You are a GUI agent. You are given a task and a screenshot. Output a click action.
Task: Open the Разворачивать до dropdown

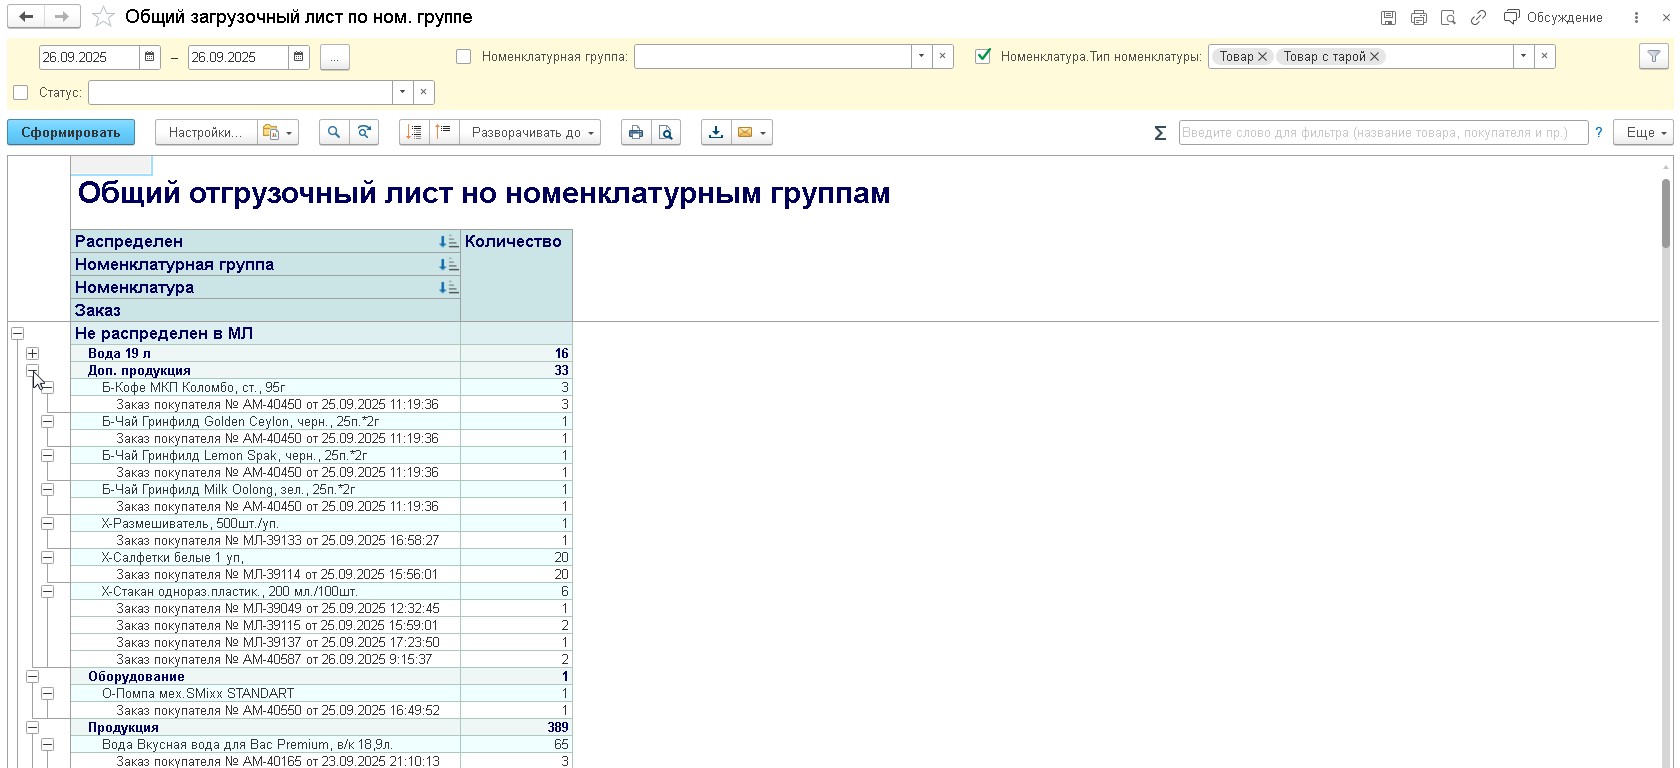click(530, 132)
